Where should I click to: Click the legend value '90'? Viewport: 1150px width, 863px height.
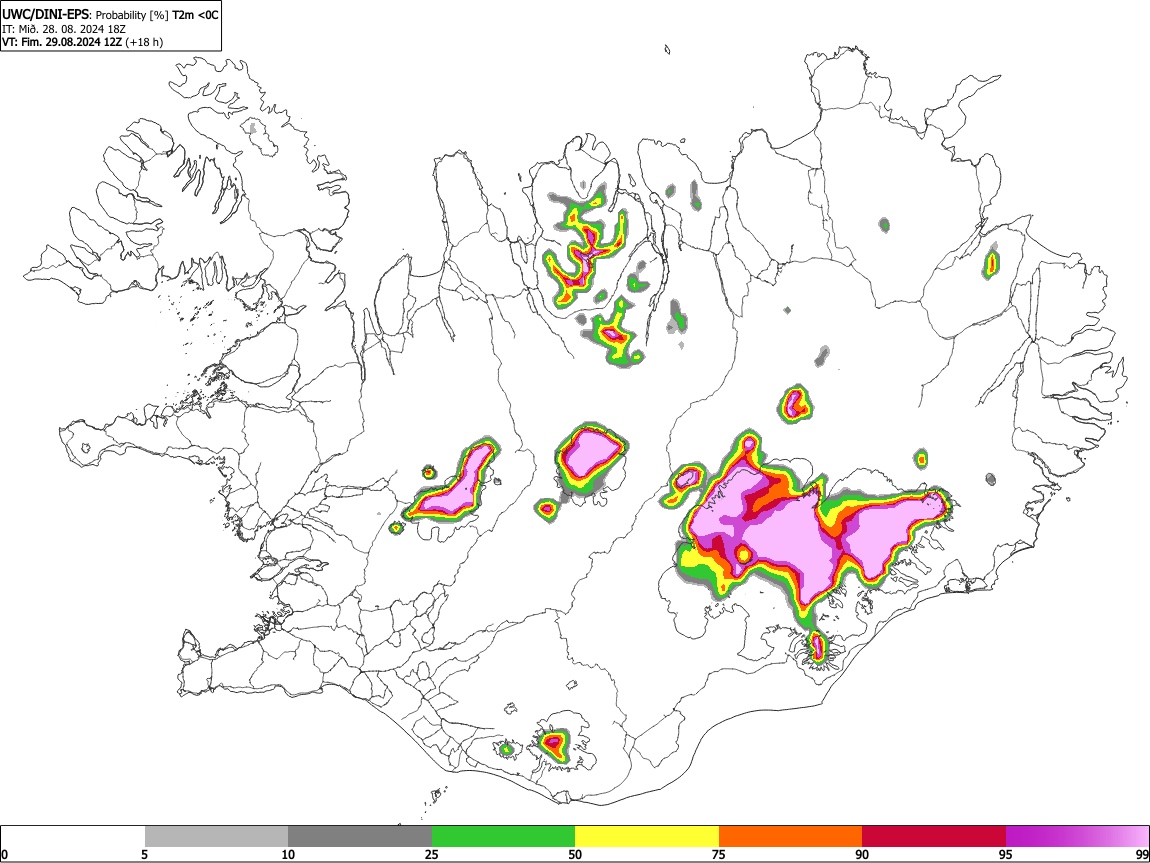pos(862,854)
